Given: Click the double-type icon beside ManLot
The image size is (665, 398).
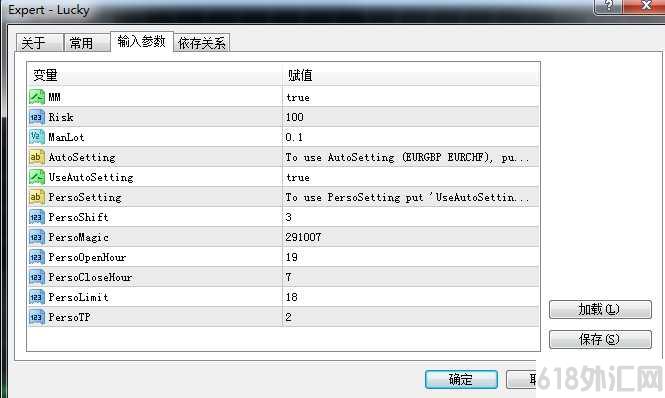Looking at the screenshot, I should 36,137.
